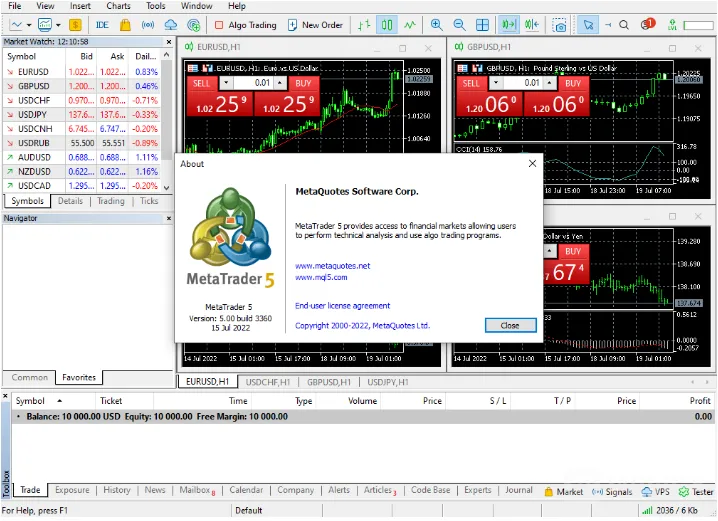The width and height of the screenshot is (718, 521).
Task: Open Mailbox tab in Toolbox
Action: click(197, 490)
